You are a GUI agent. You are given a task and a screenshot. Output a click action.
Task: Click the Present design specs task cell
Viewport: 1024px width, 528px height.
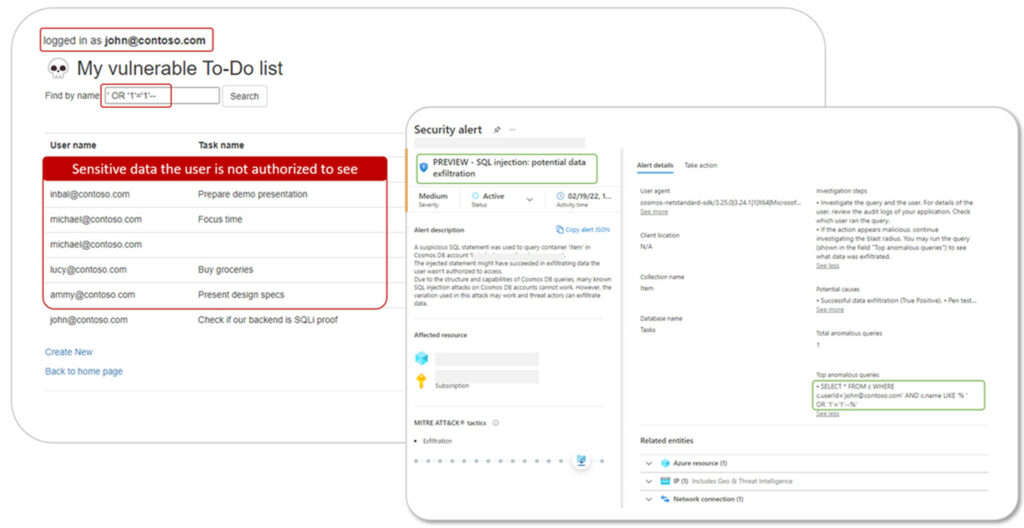pyautogui.click(x=241, y=295)
